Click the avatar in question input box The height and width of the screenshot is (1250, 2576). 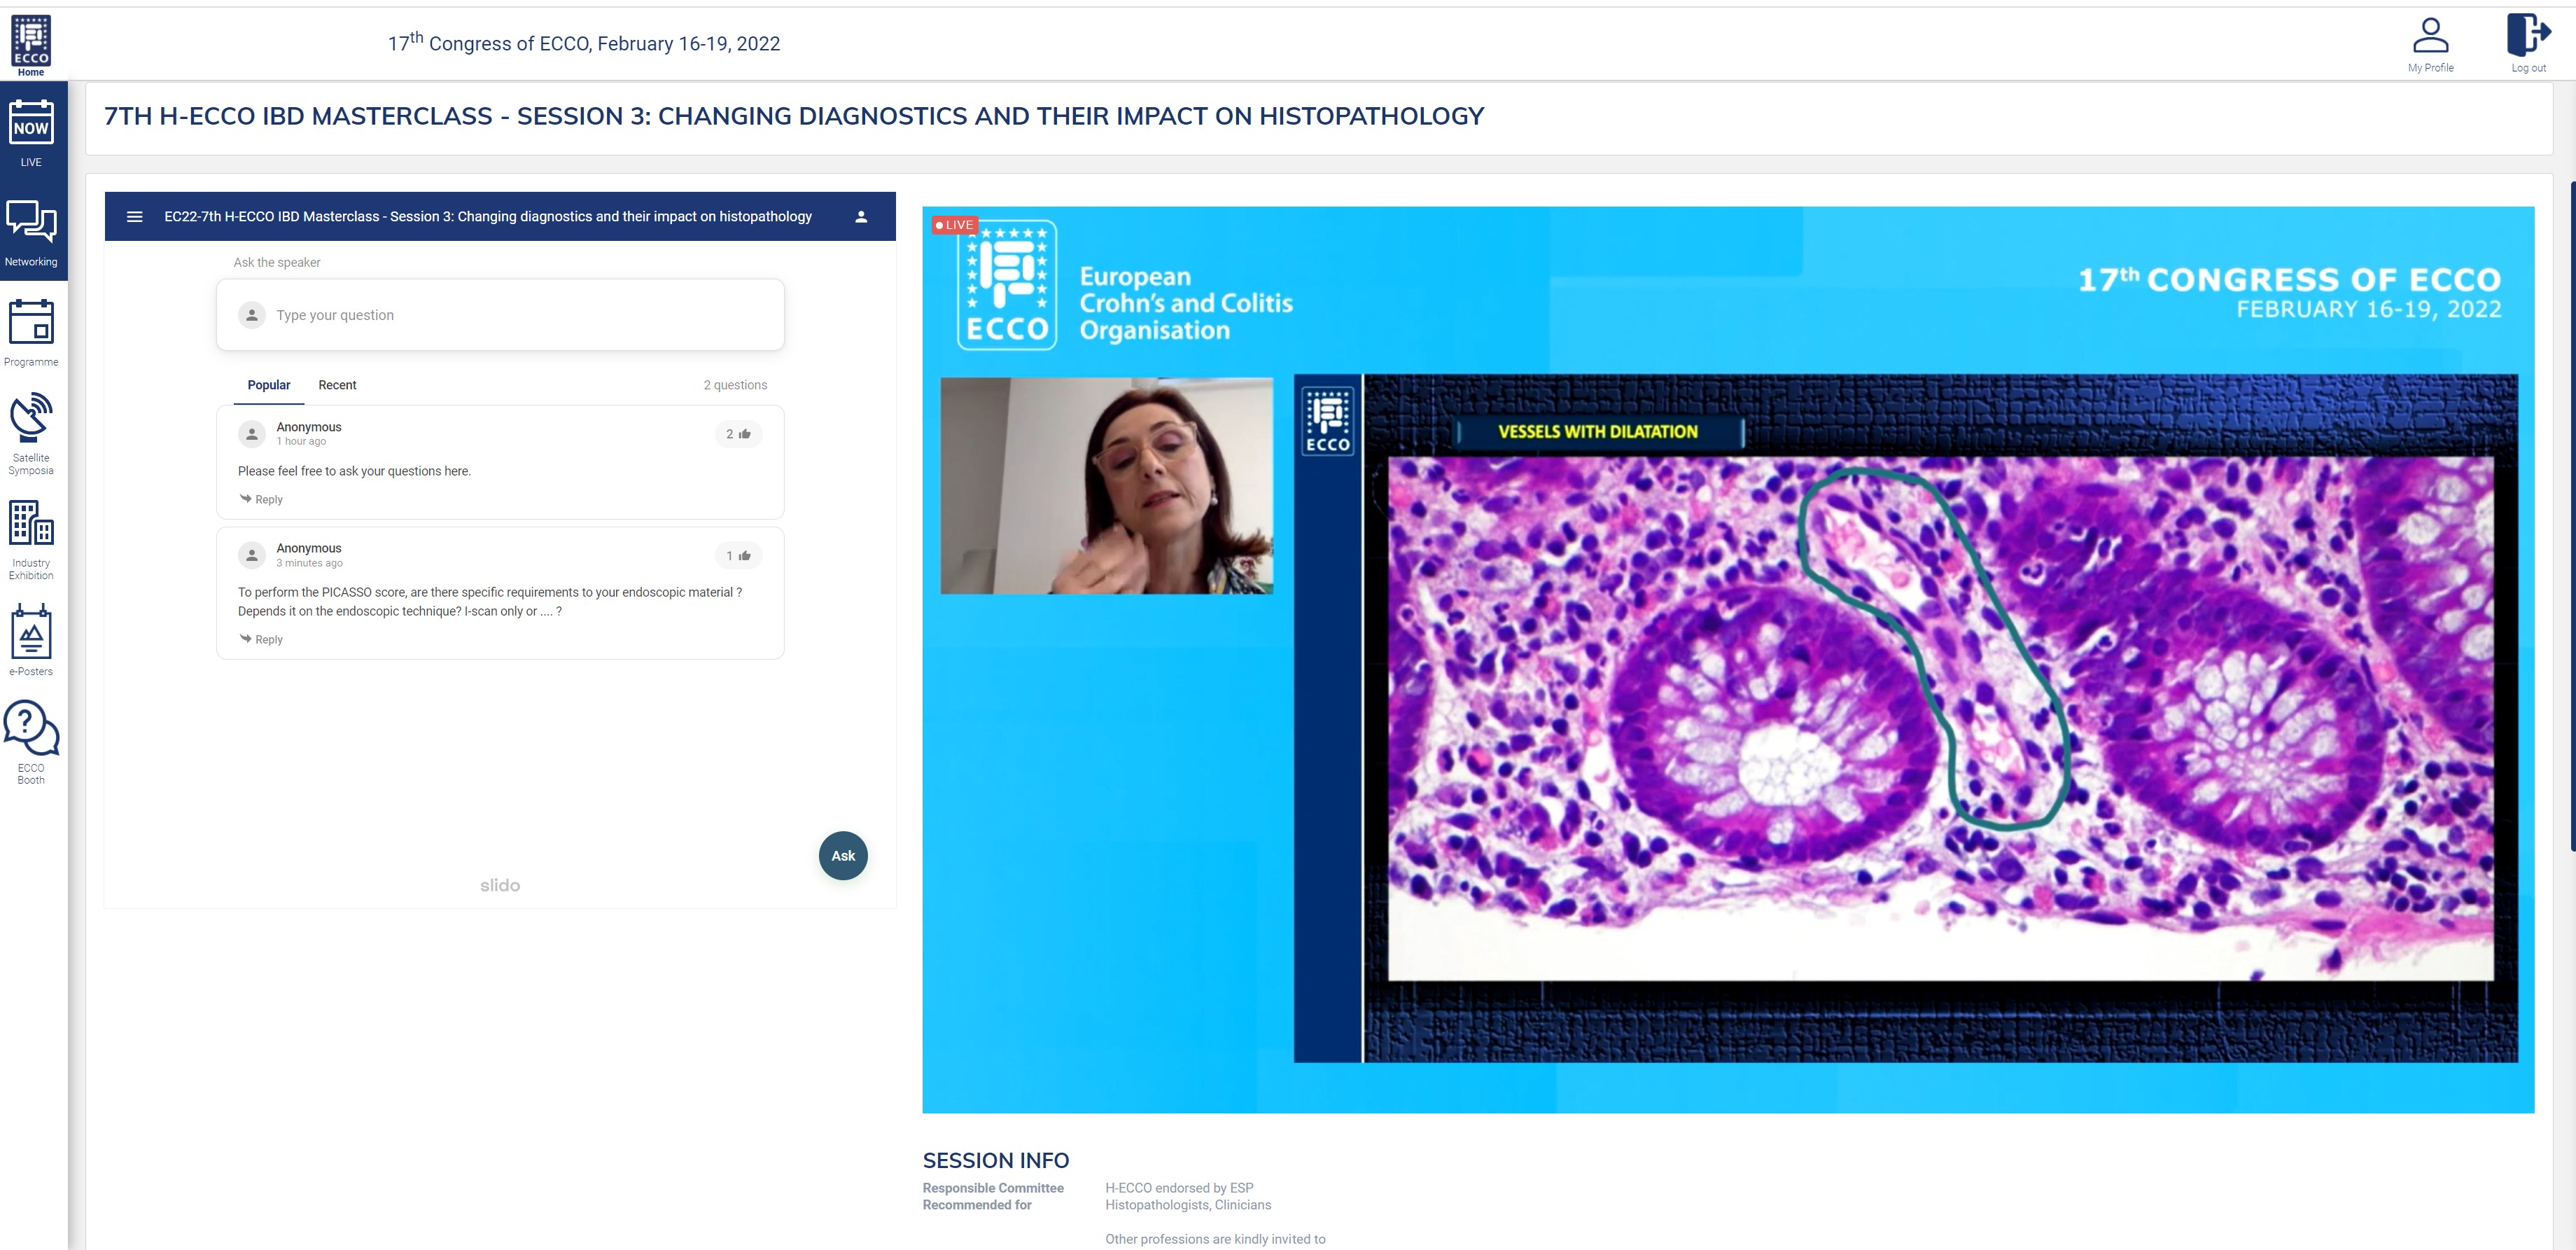click(252, 315)
